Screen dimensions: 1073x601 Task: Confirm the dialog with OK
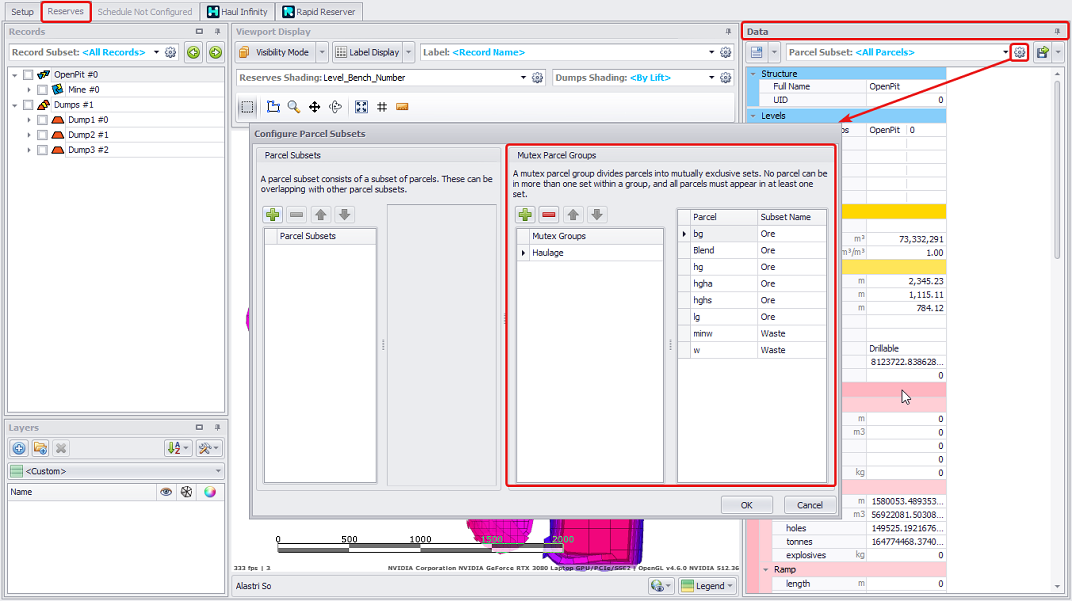(746, 505)
